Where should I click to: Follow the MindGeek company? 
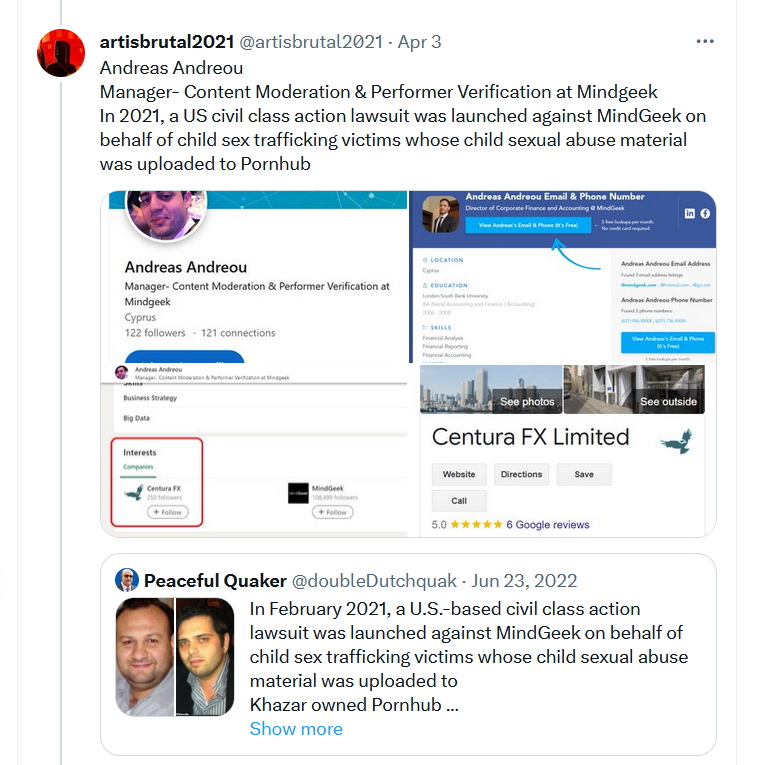333,512
